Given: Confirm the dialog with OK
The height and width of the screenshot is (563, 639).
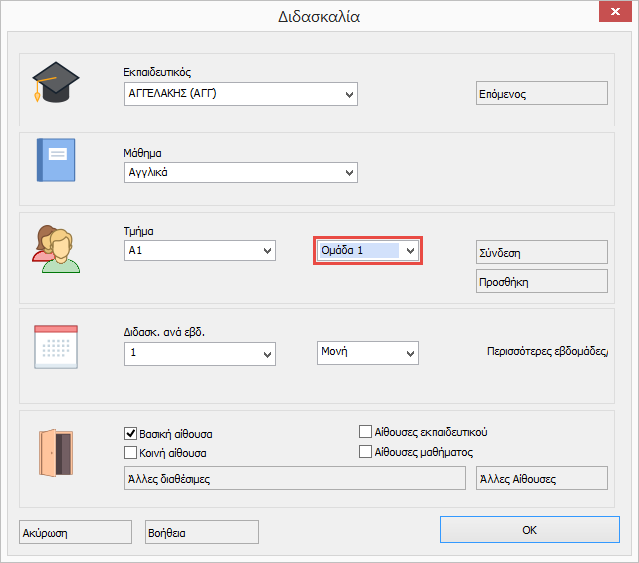Looking at the screenshot, I should pos(529,530).
